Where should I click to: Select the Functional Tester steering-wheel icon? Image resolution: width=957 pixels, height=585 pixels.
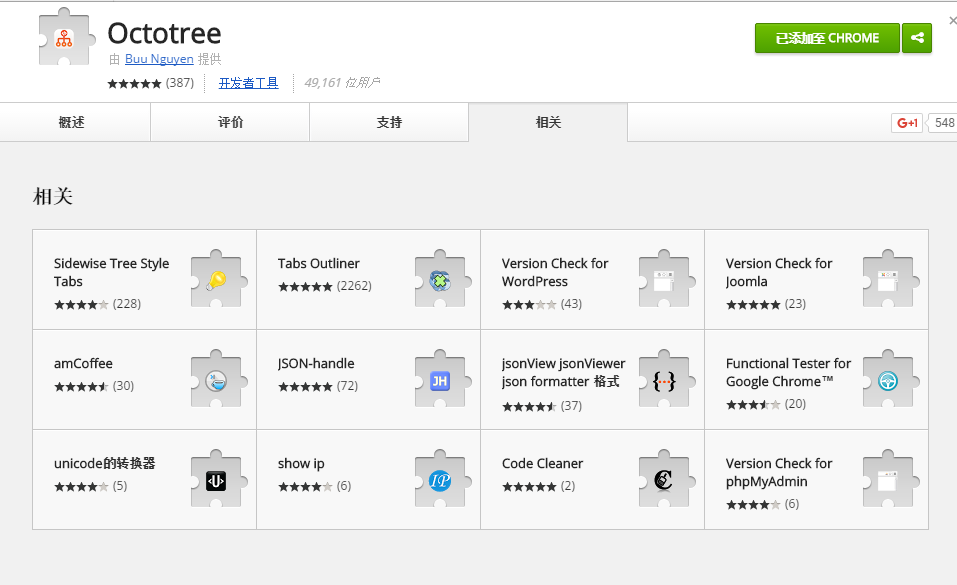[889, 378]
